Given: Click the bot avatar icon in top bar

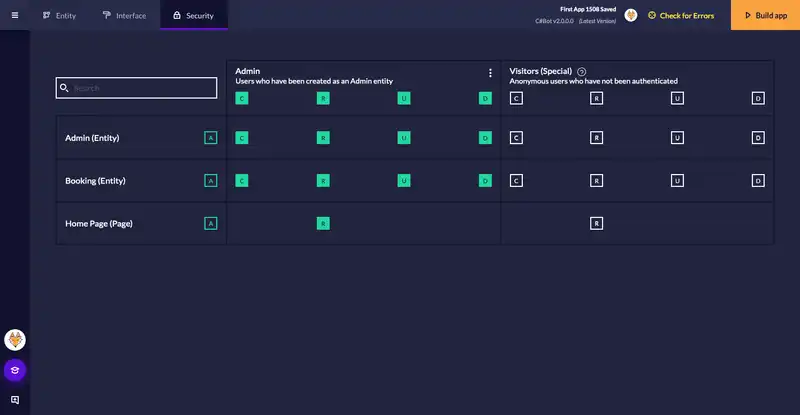Looking at the screenshot, I should (x=631, y=15).
